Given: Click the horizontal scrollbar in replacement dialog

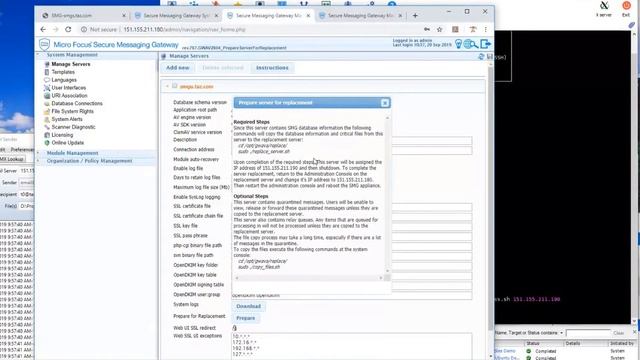Looking at the screenshot, I should pyautogui.click(x=309, y=278).
